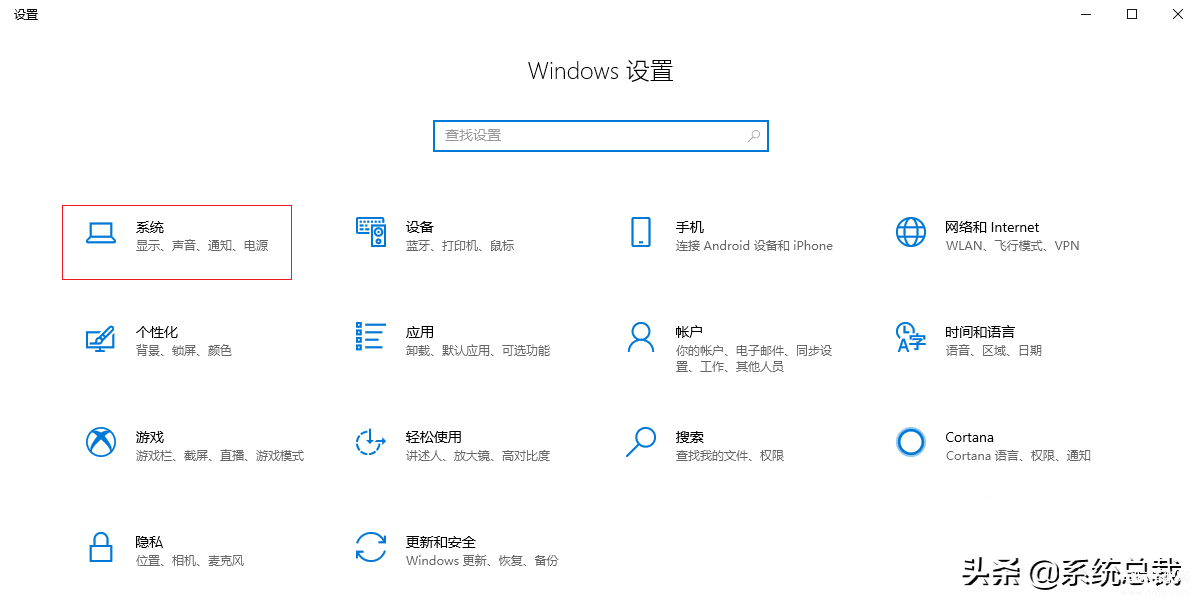This screenshot has height=606, width=1200.
Task: Click the 时间和语言 category title
Action: click(x=980, y=332)
